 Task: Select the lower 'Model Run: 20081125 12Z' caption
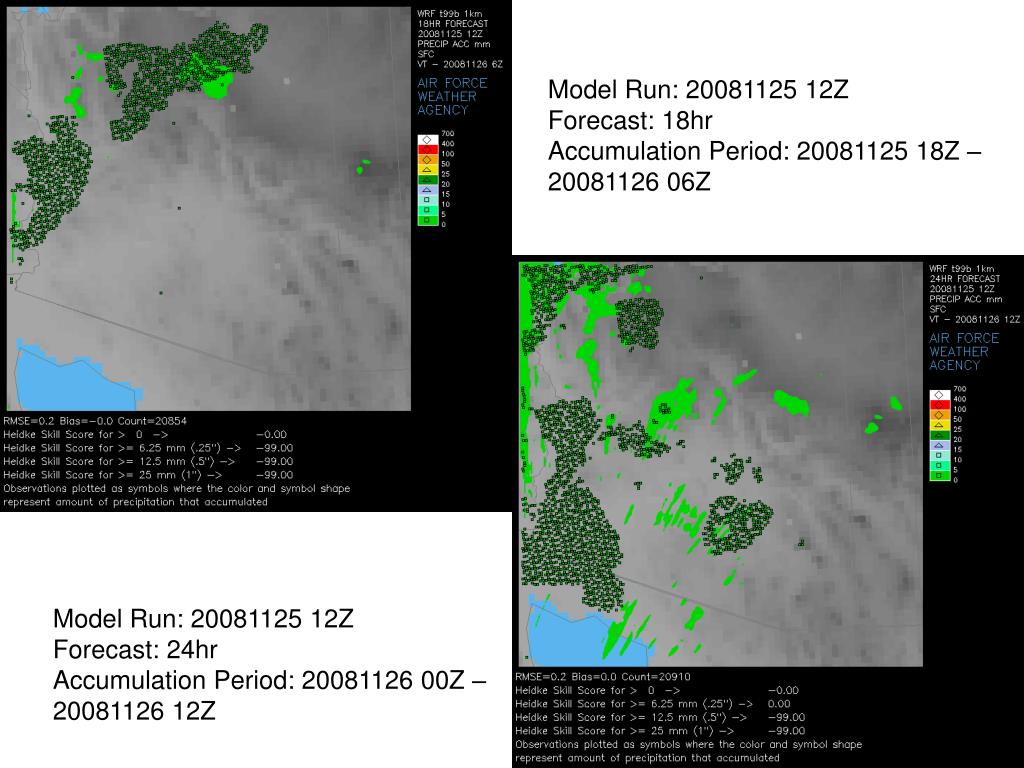tap(203, 619)
